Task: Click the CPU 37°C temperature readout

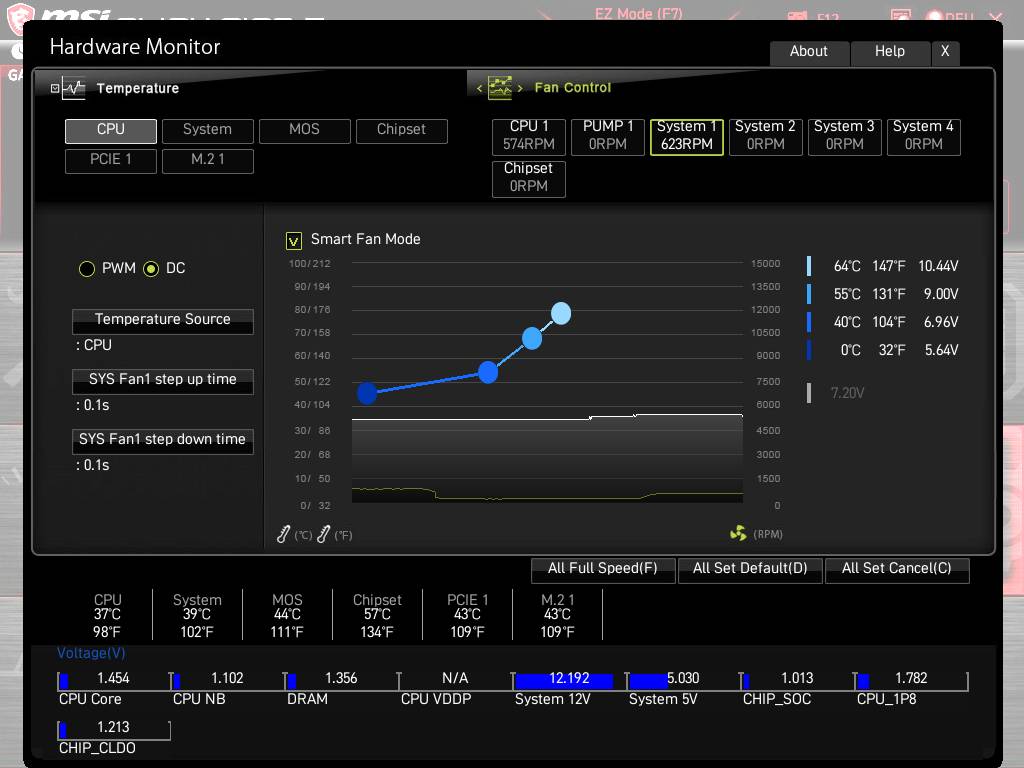Action: pyautogui.click(x=107, y=615)
